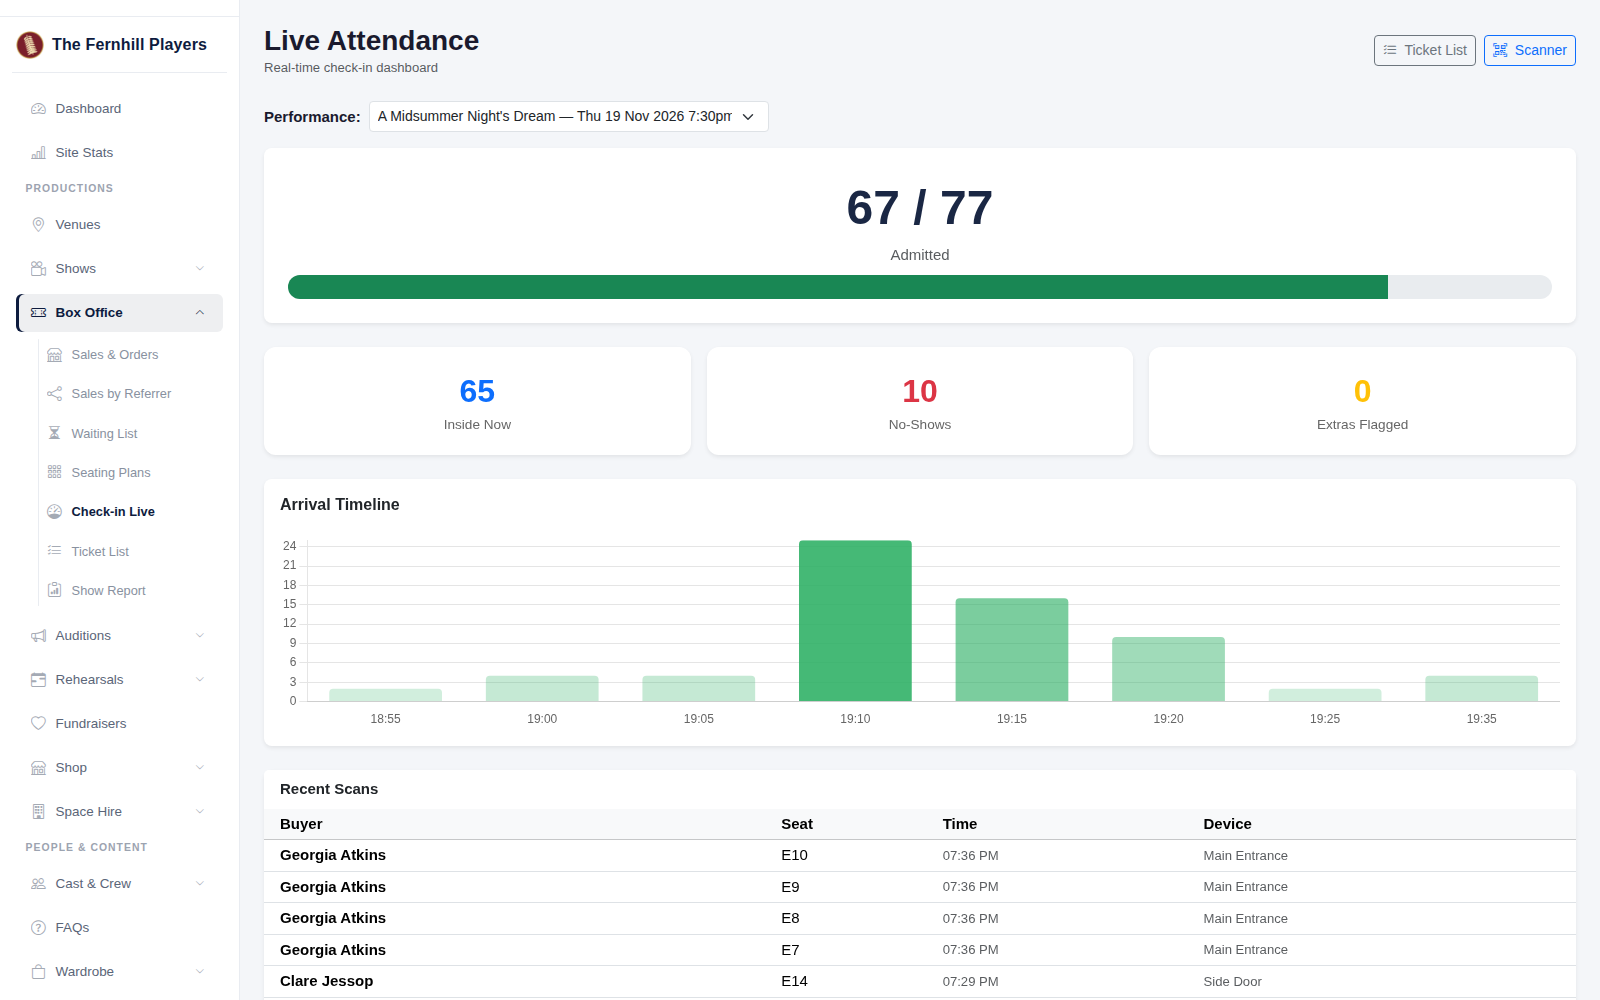Click the Wardrobe bag icon

pyautogui.click(x=39, y=972)
